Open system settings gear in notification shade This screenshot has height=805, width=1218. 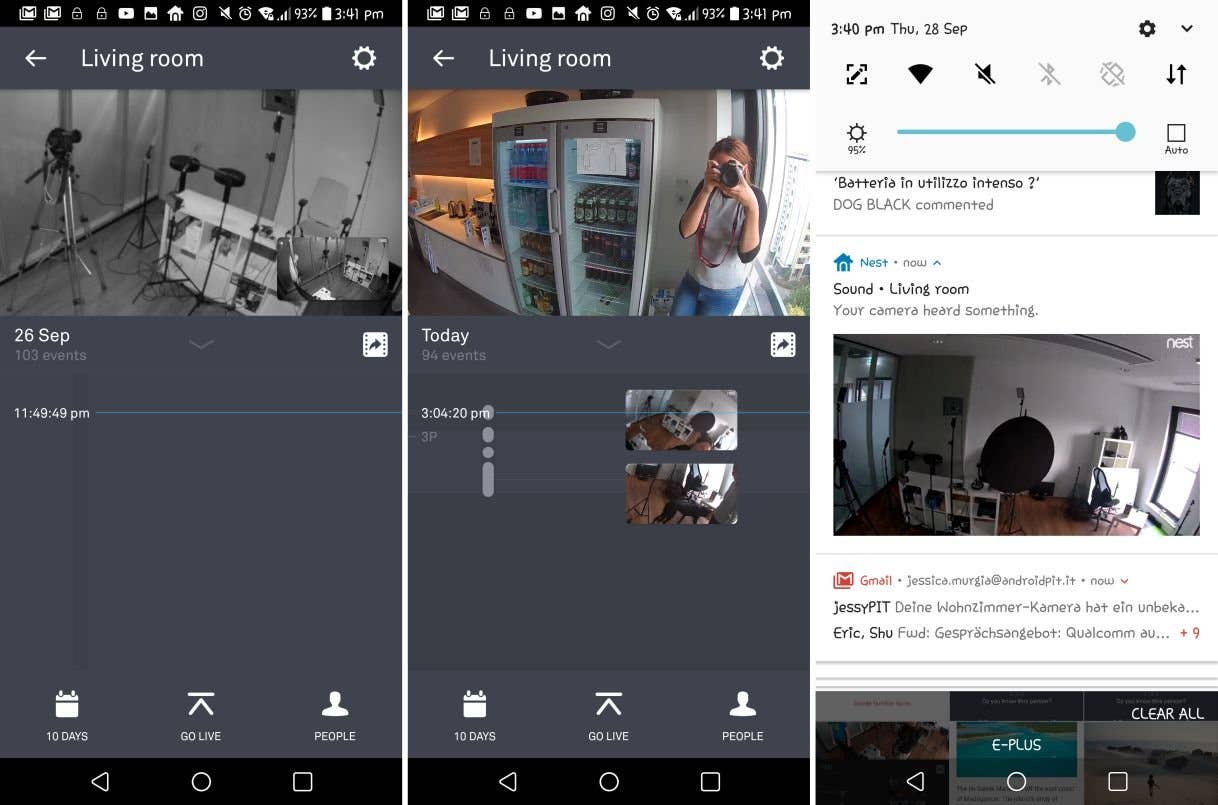[1146, 29]
